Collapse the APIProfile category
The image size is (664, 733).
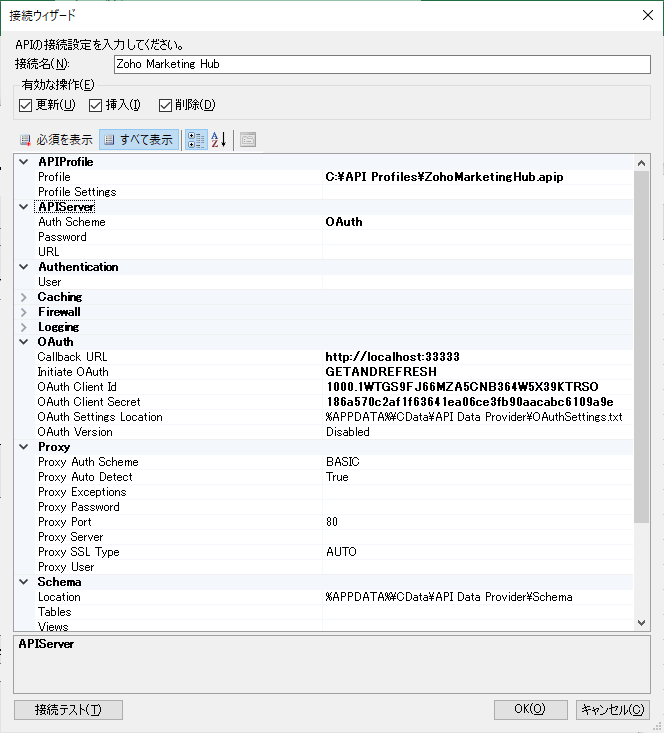click(24, 162)
